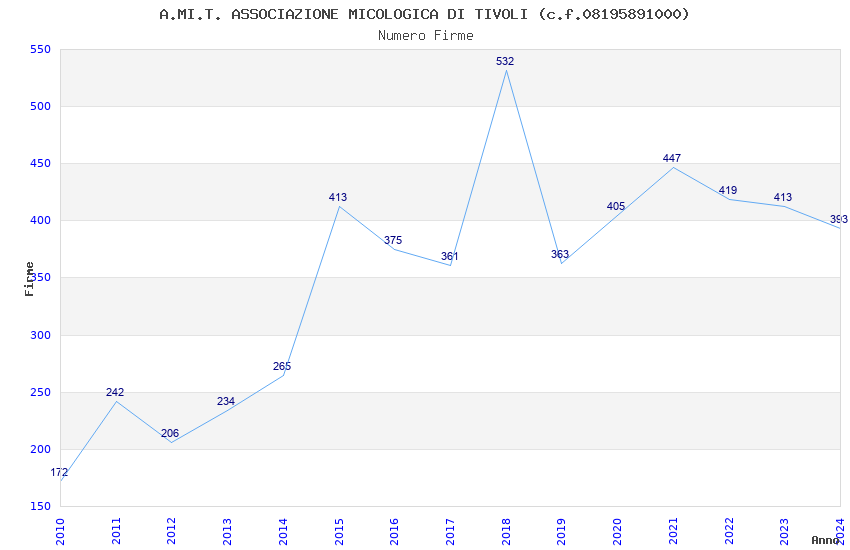The height and width of the screenshot is (550, 850).
Task: Select the data label 375
Action: [393, 240]
